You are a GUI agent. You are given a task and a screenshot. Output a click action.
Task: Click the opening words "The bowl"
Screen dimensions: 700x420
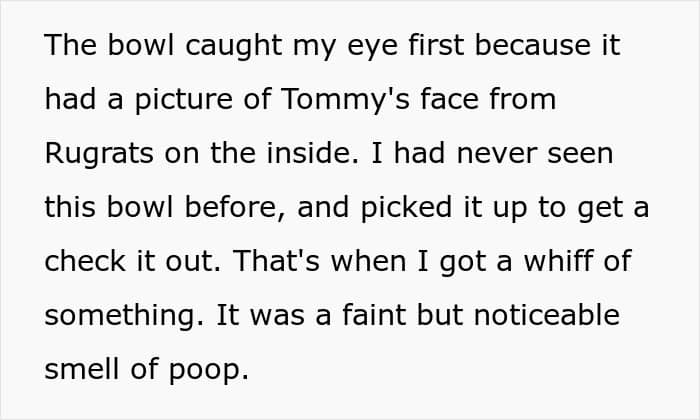pos(109,45)
